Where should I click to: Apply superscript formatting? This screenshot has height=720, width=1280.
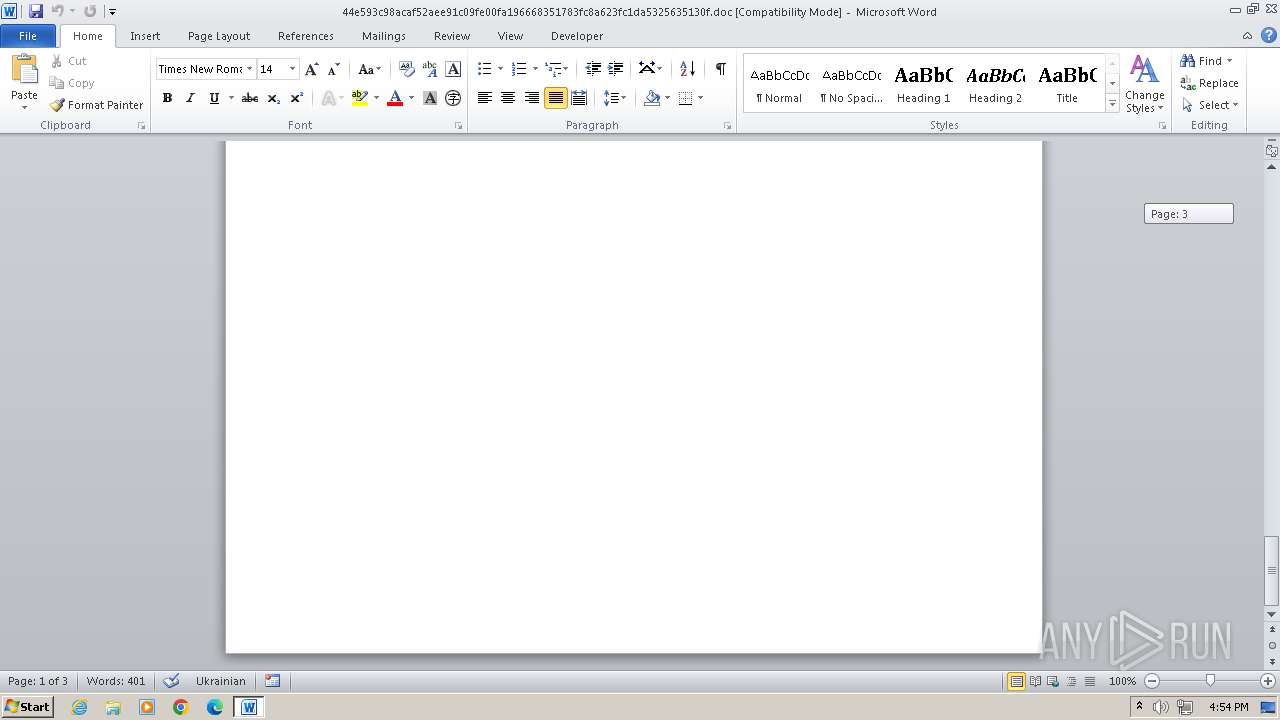coord(296,98)
